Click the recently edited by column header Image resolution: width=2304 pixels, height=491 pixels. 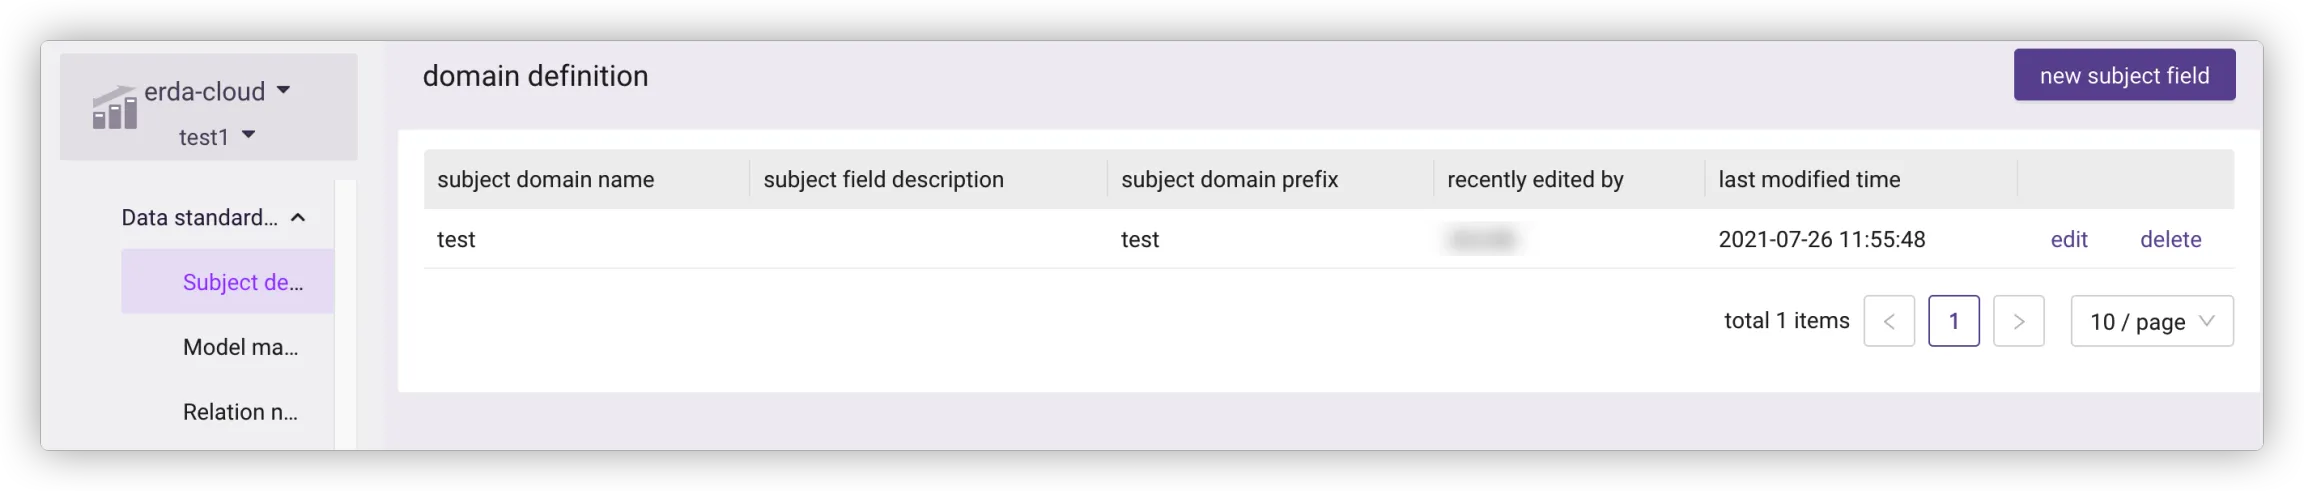point(1535,180)
